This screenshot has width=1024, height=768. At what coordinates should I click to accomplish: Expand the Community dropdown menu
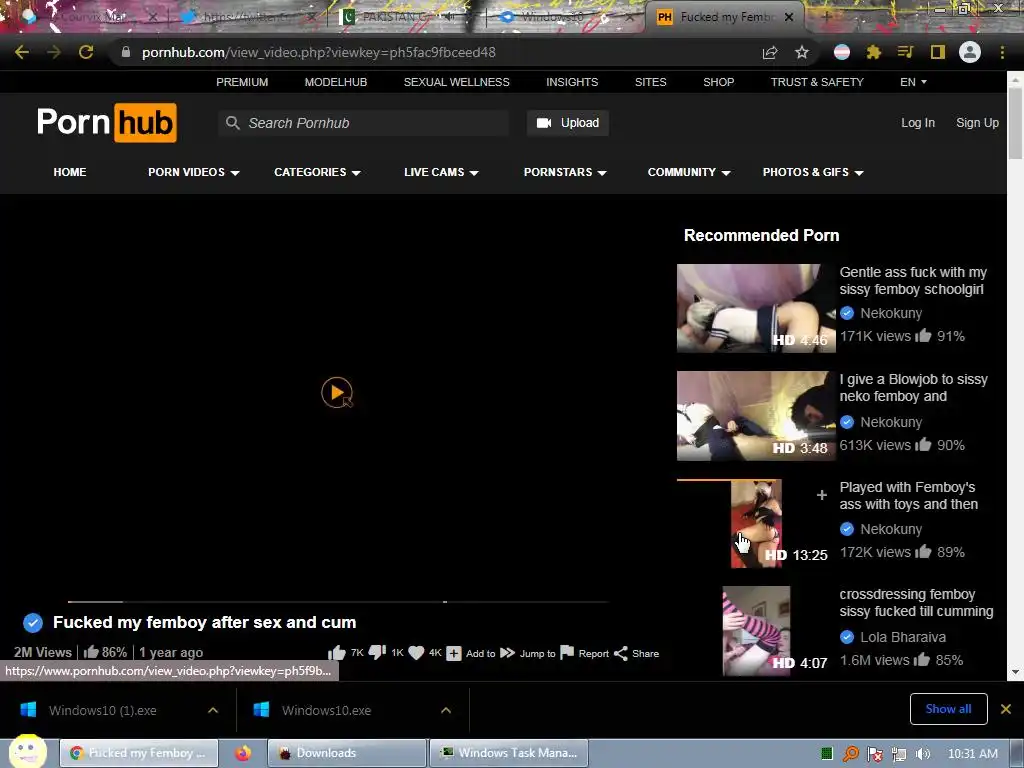pos(688,172)
